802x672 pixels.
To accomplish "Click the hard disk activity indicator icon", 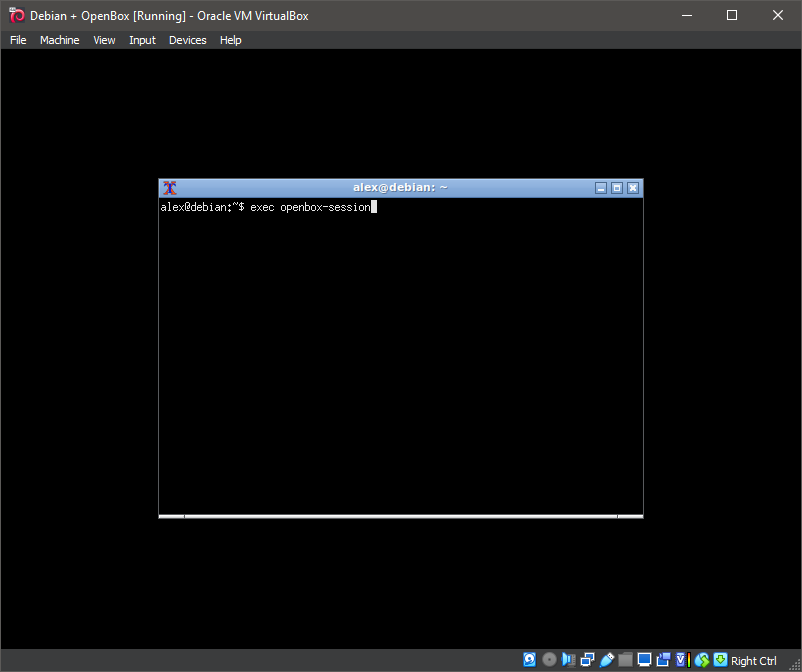I will tap(529, 660).
